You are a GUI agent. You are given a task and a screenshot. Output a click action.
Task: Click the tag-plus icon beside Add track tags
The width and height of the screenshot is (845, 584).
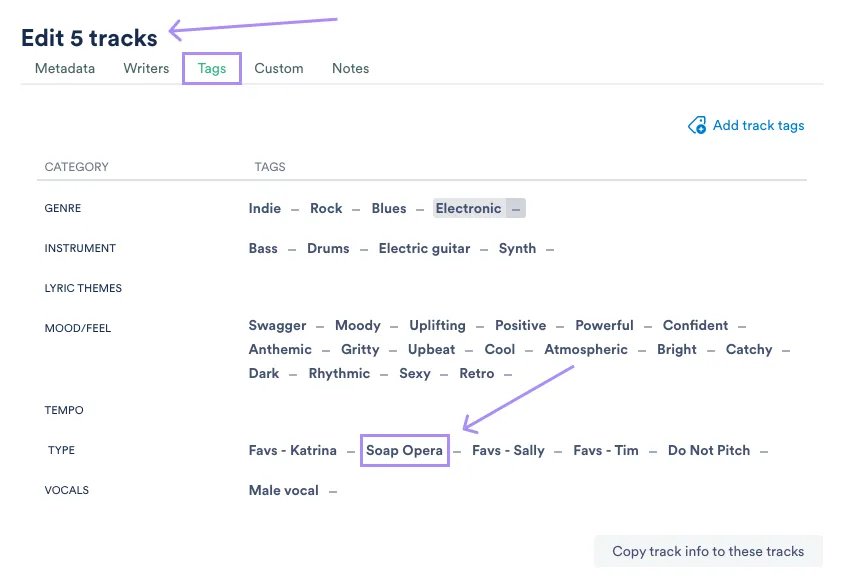pos(697,125)
